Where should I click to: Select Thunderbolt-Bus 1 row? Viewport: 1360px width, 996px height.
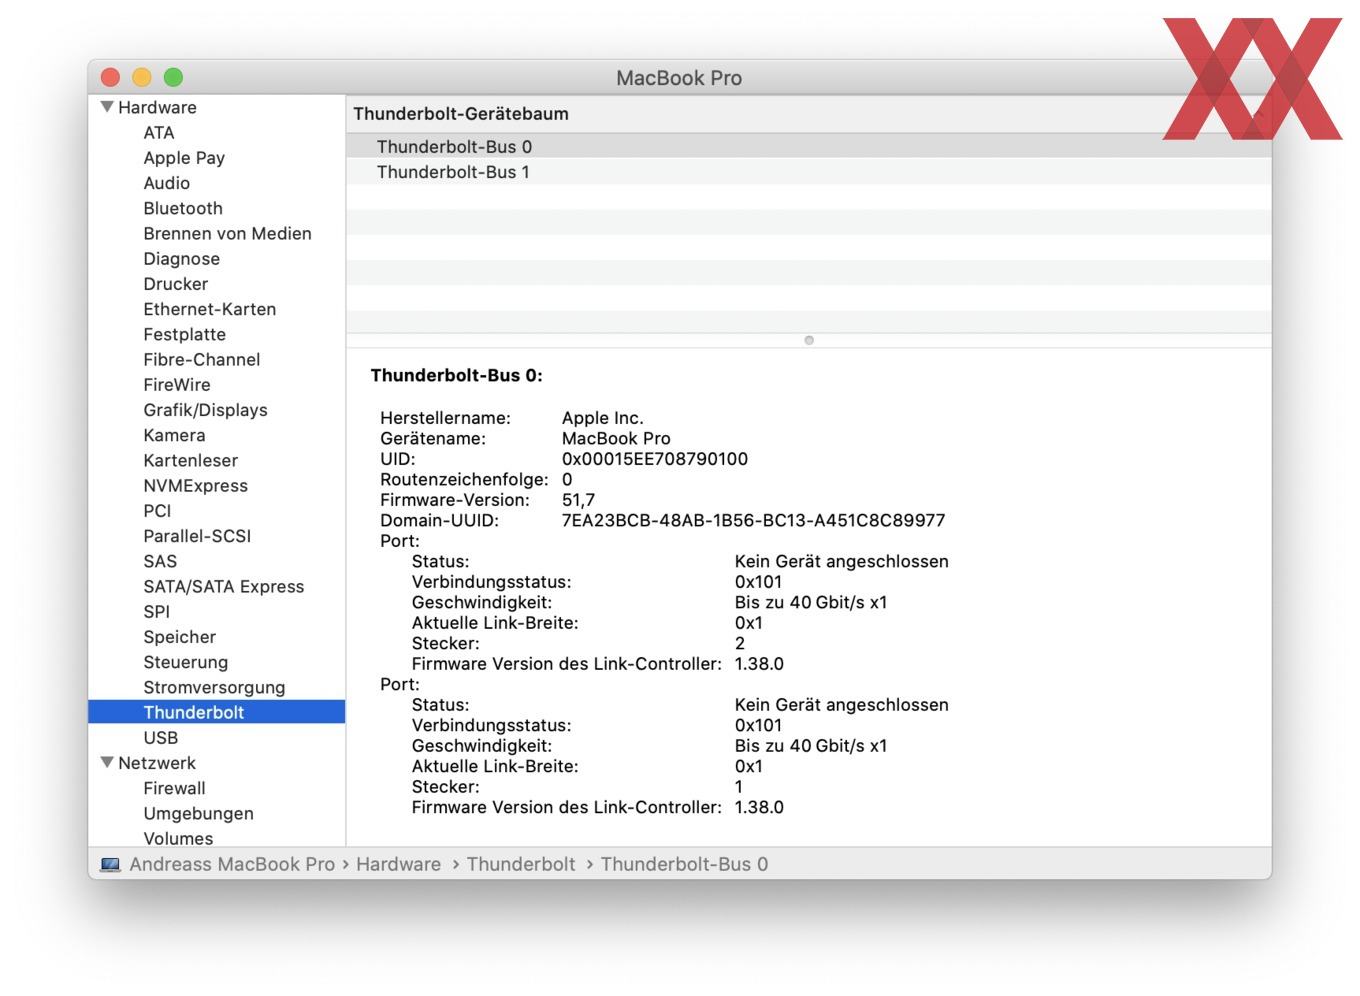(x=809, y=172)
